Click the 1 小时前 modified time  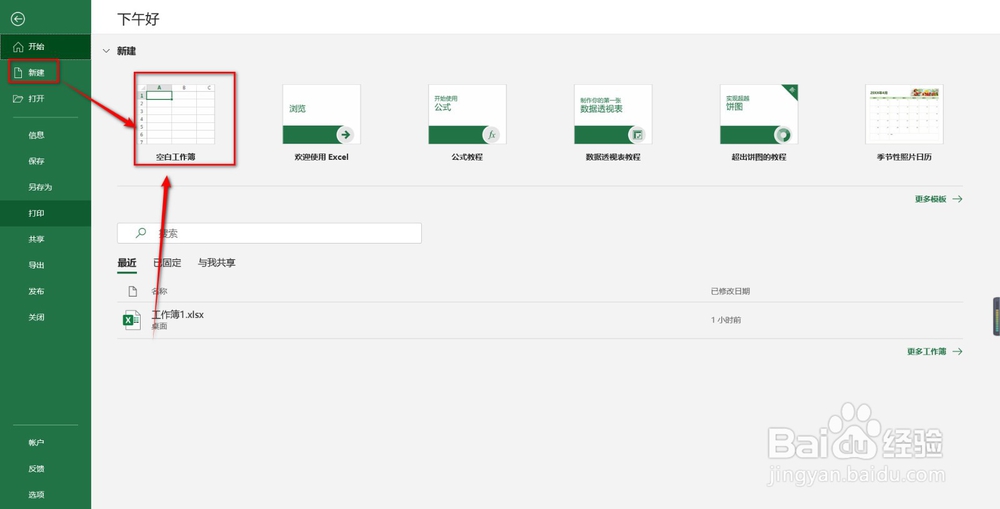(x=726, y=320)
